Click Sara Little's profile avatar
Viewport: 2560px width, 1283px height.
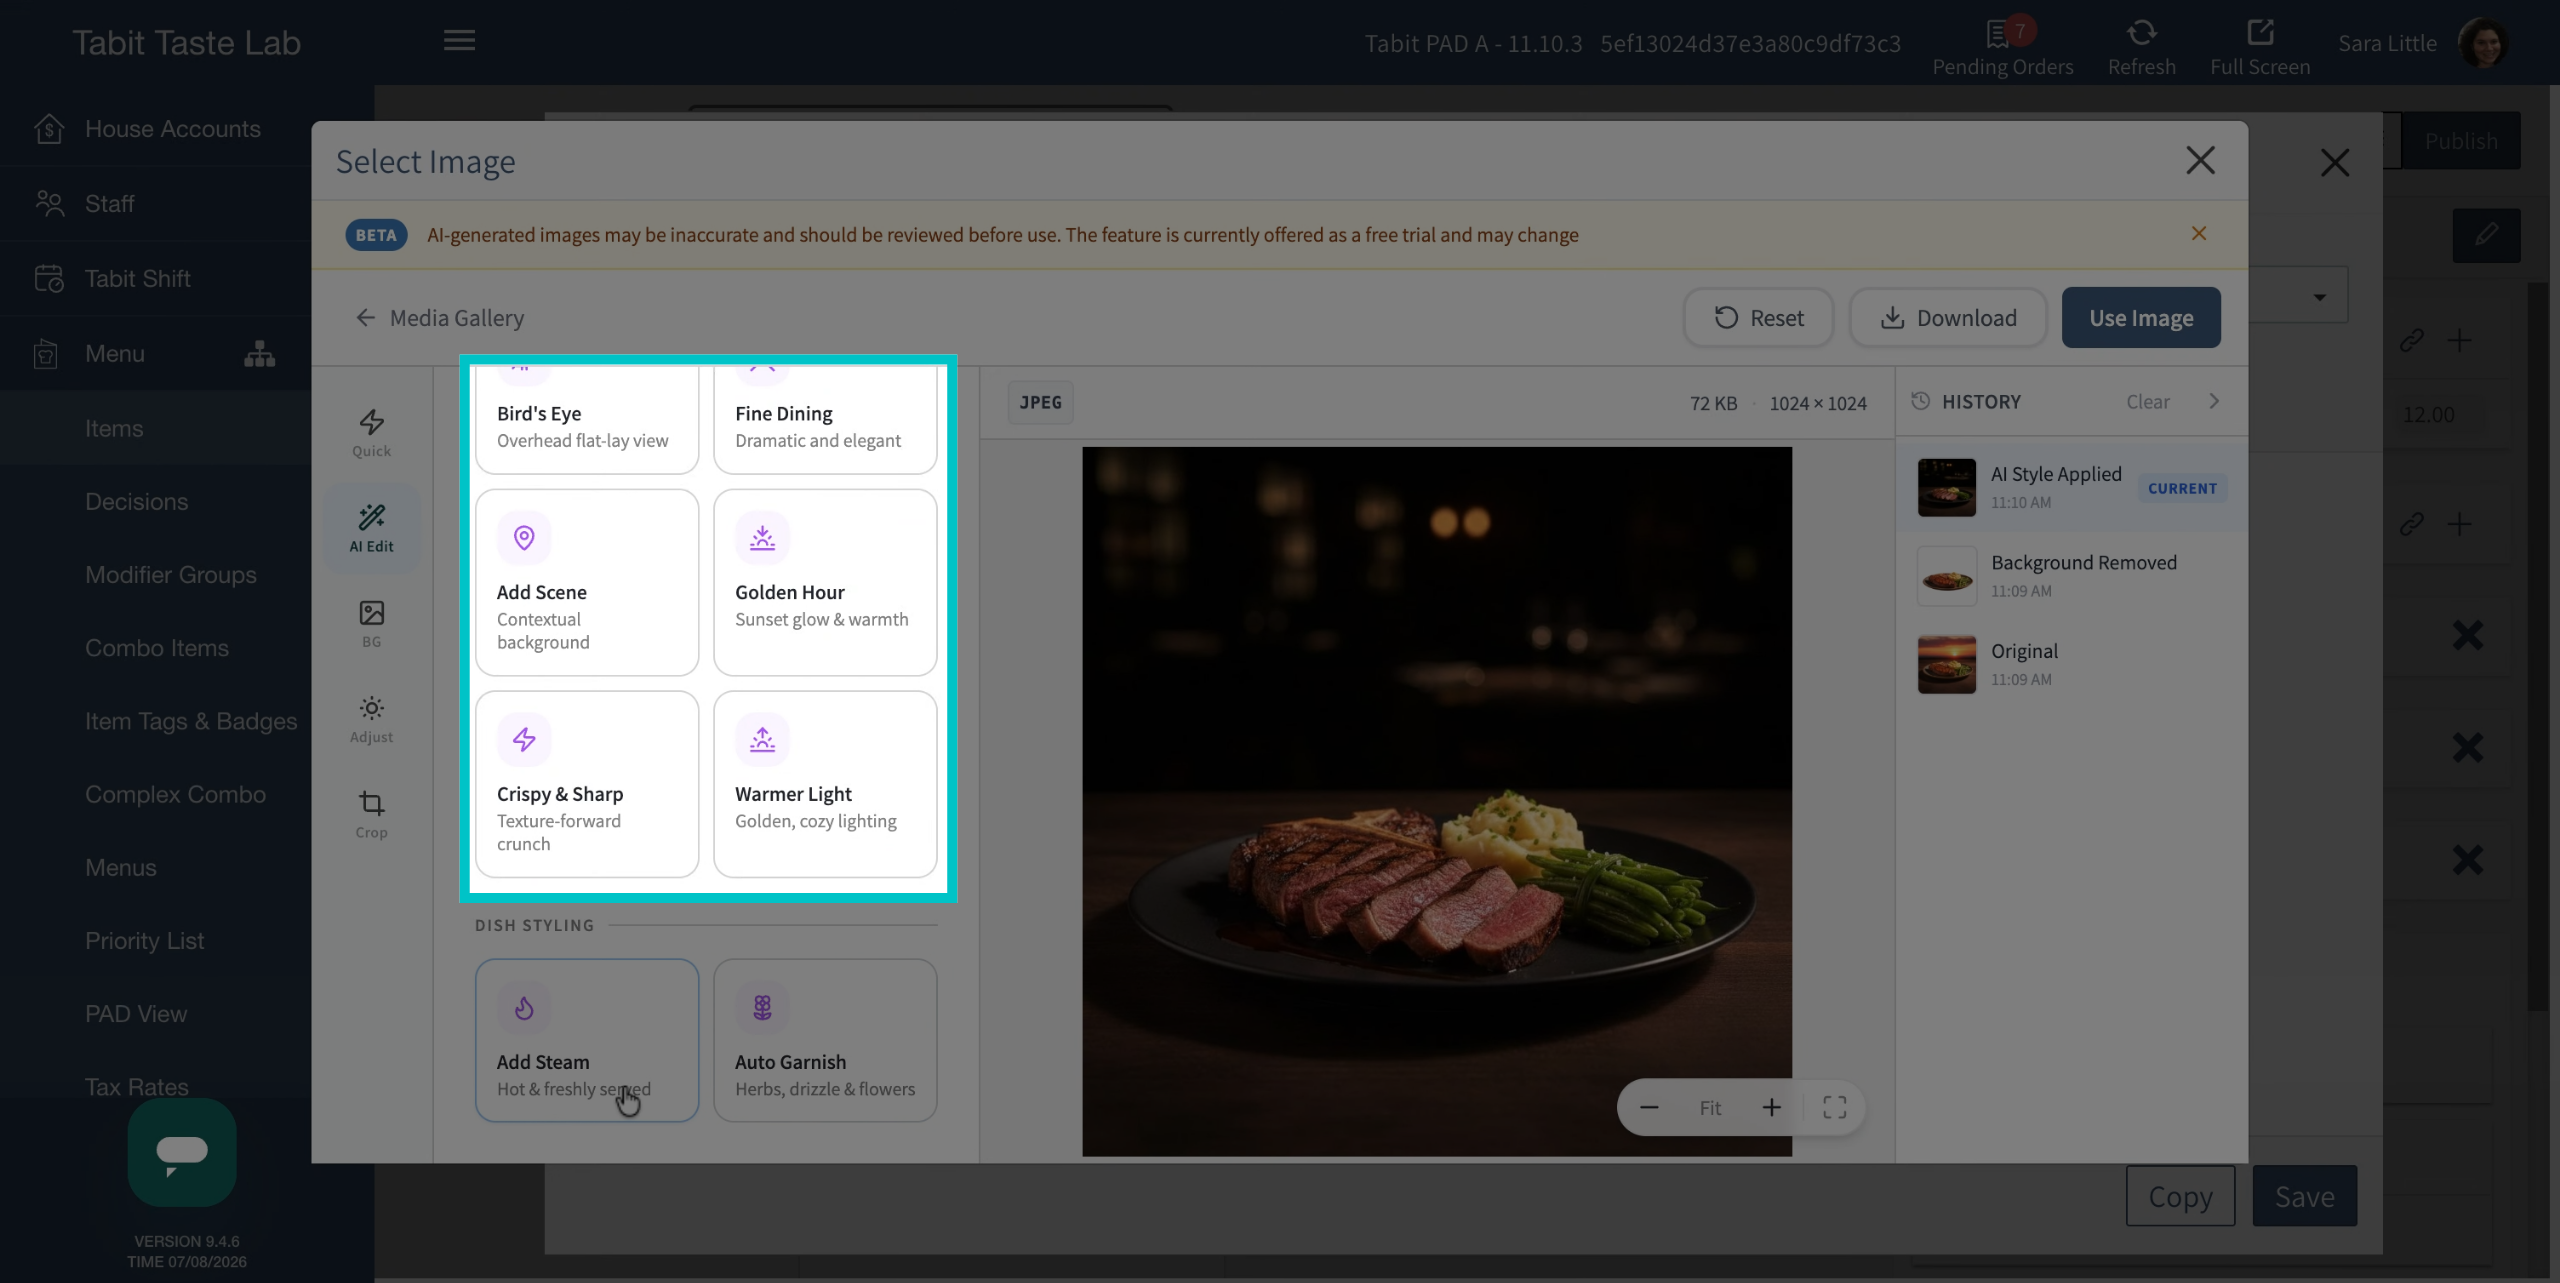[2483, 43]
